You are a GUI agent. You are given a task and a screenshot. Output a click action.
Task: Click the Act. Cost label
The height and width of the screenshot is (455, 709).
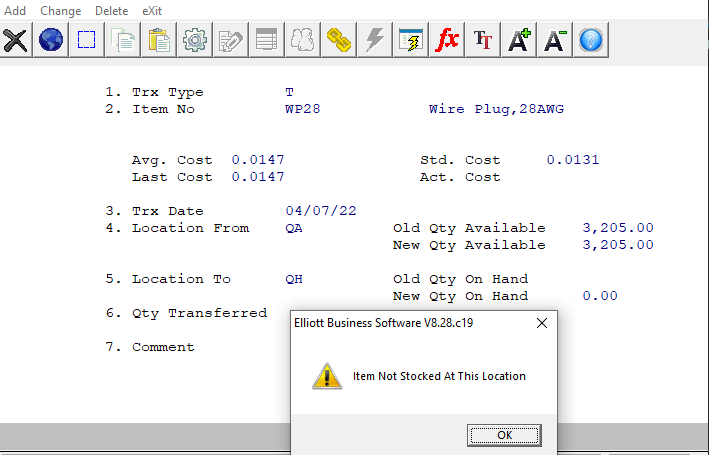click(x=460, y=177)
